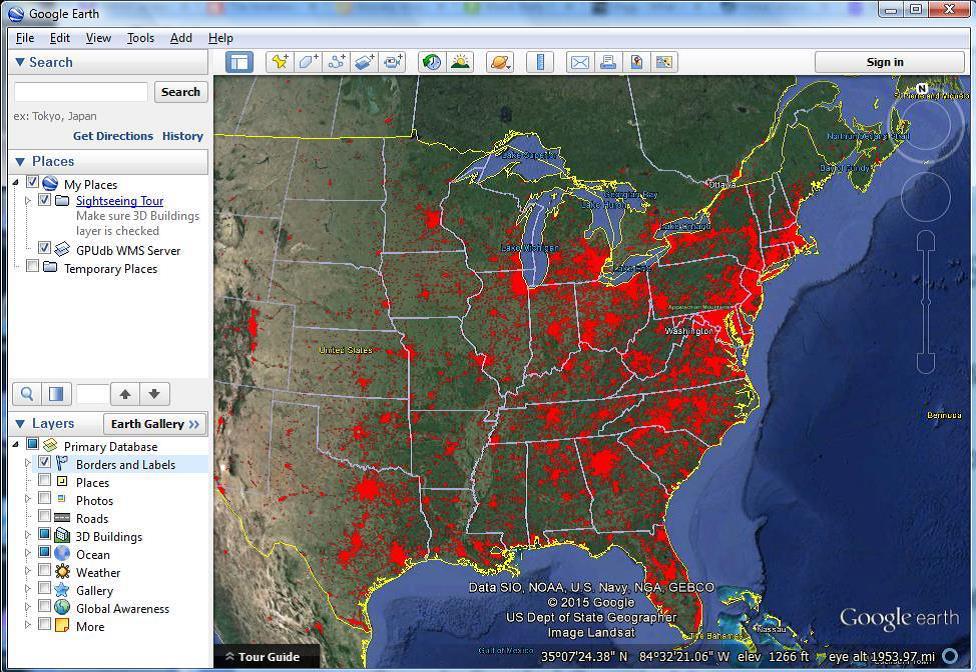
Task: Click the N on the compass ring
Action: 922,89
